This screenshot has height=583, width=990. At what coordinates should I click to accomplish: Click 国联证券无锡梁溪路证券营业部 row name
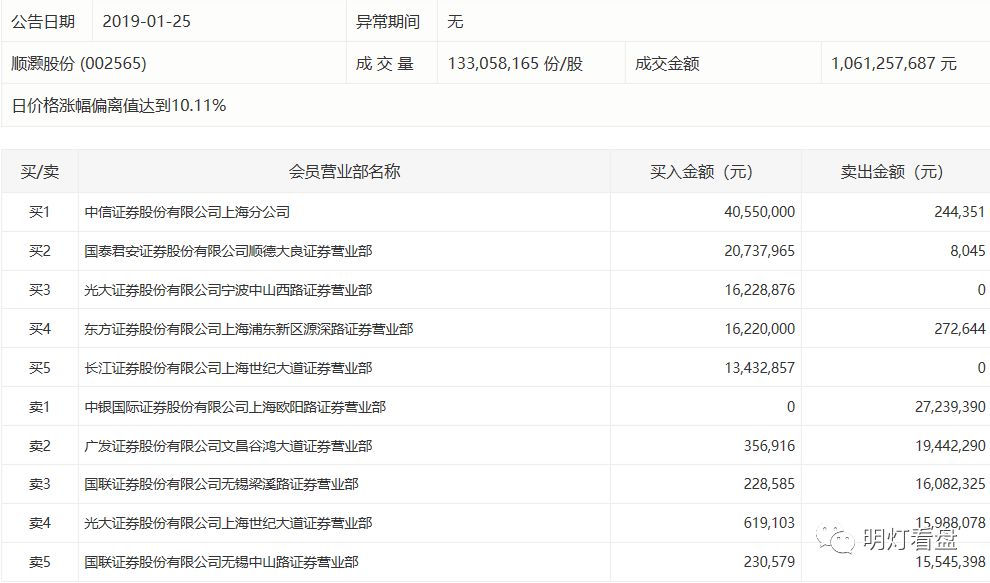point(222,484)
